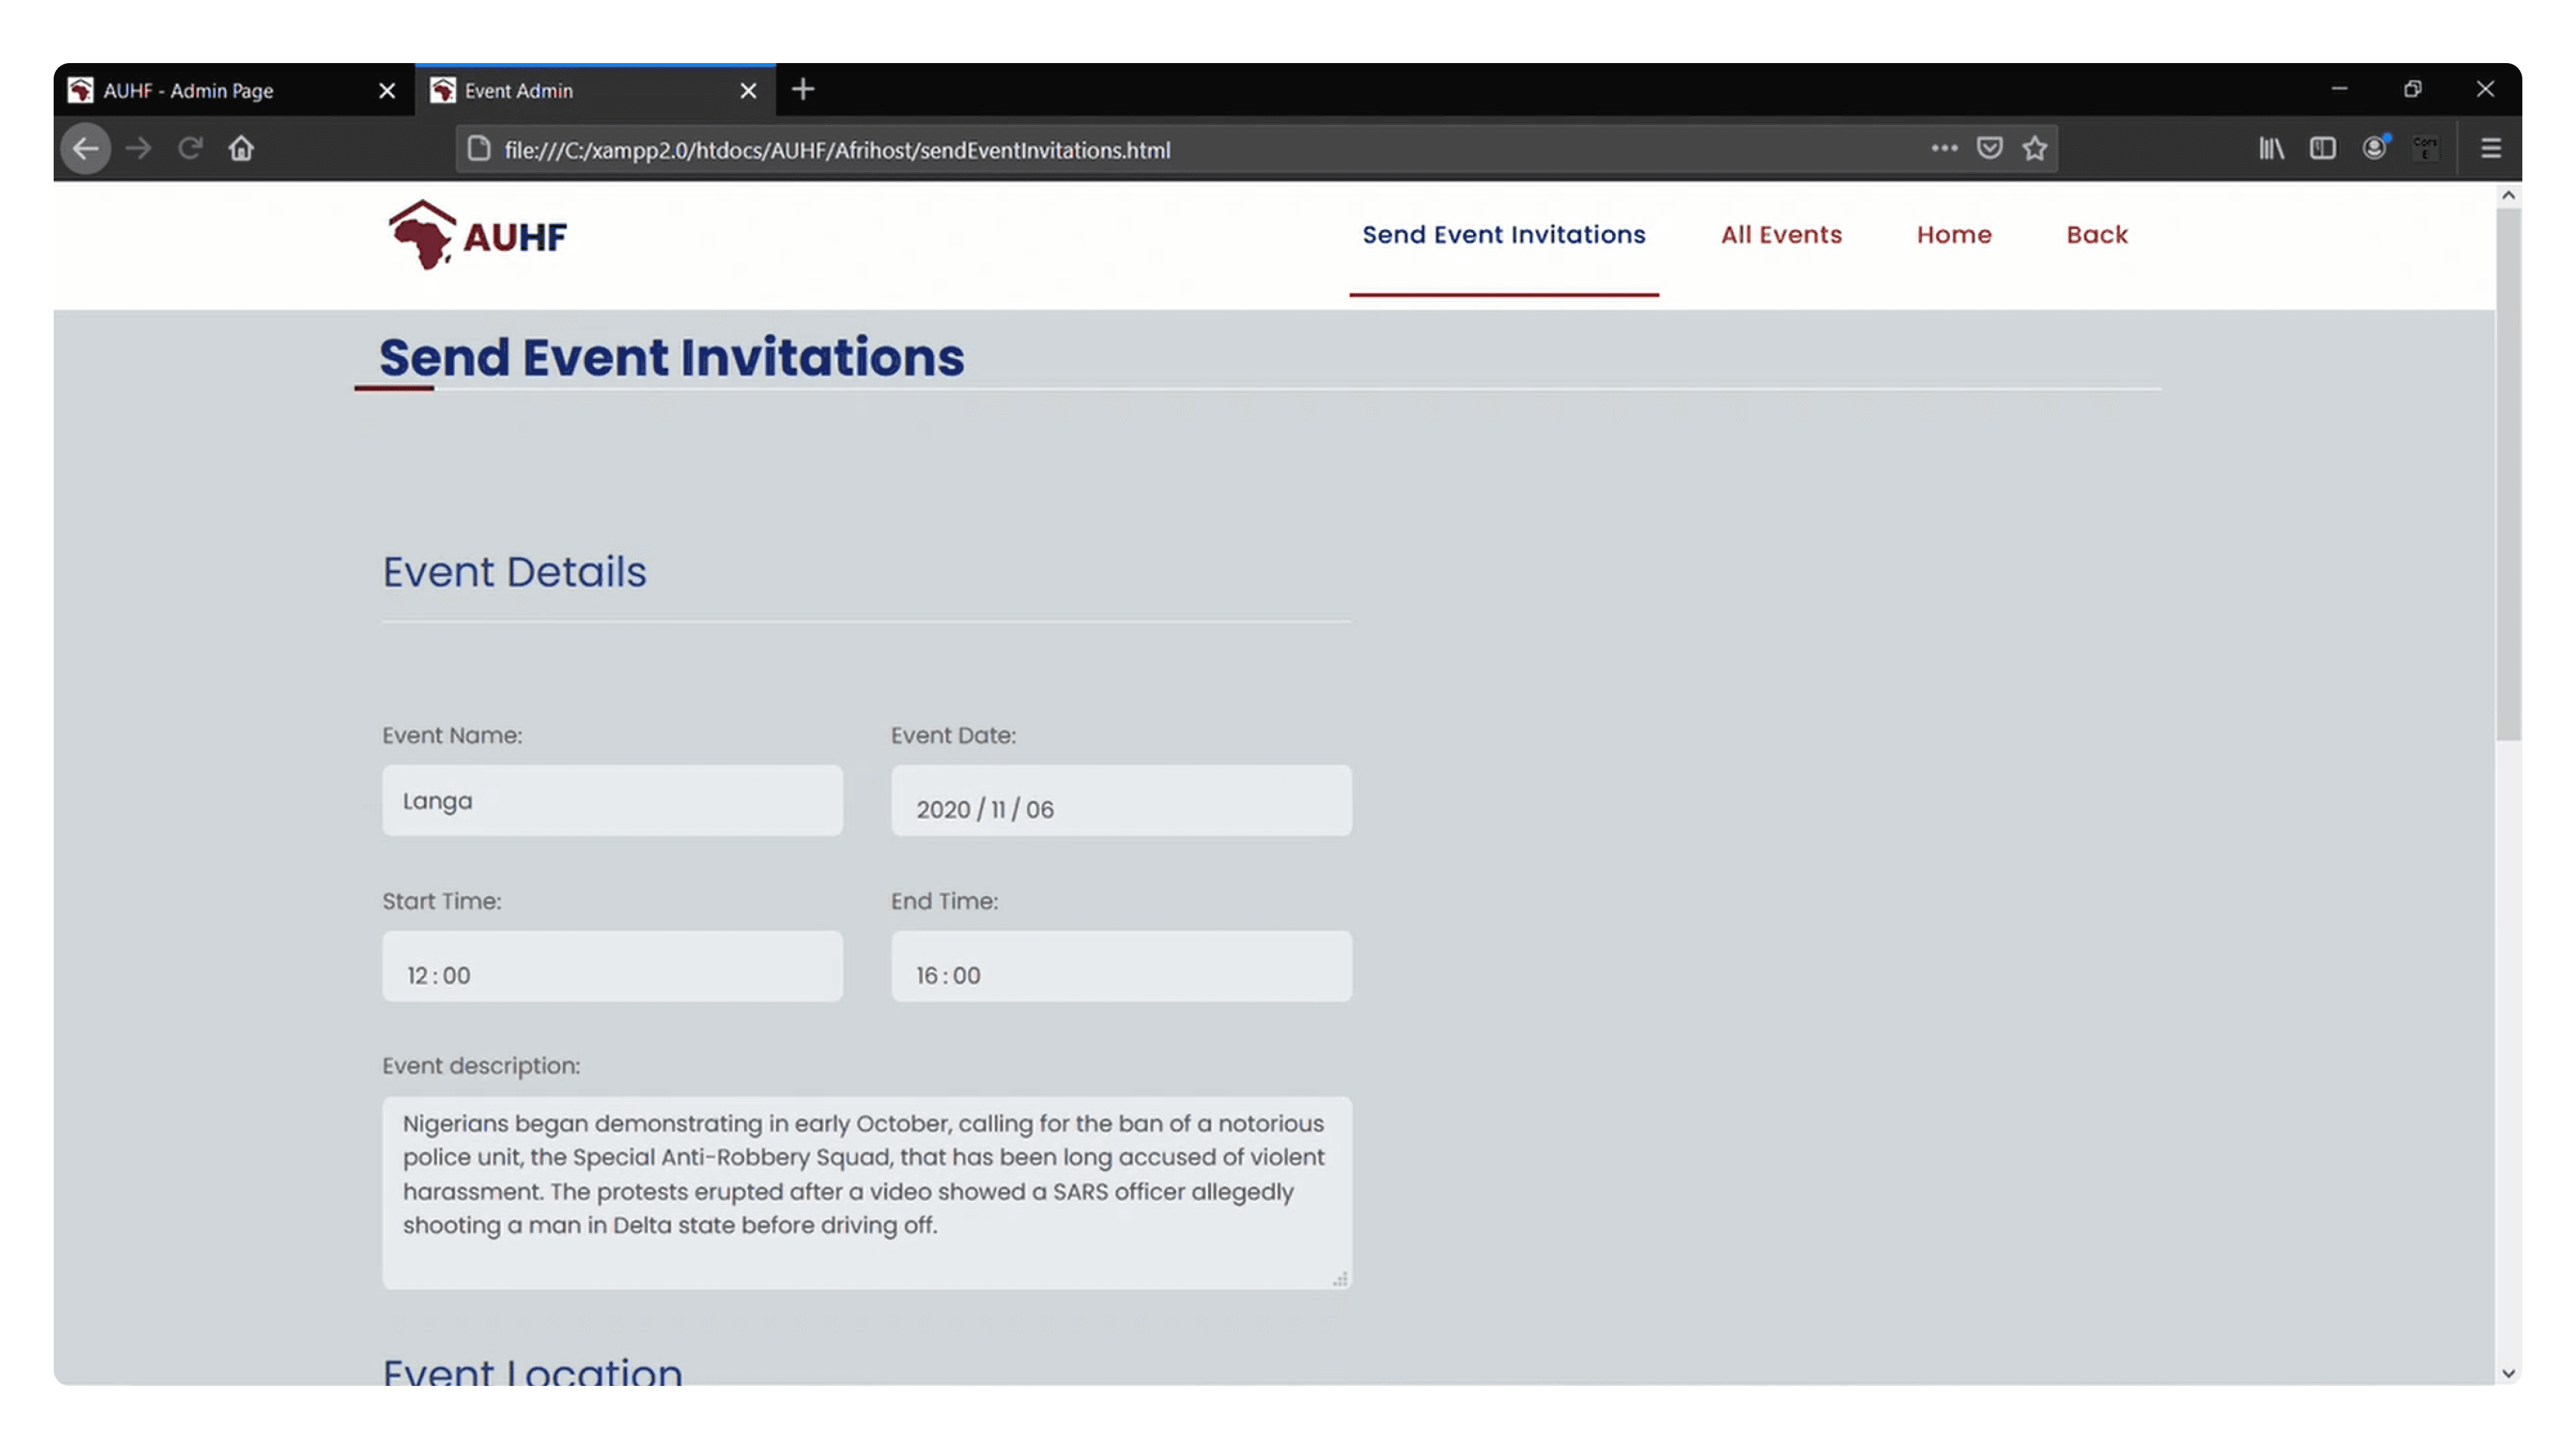The height and width of the screenshot is (1449, 2576).
Task: Click the AUHF Africa logo
Action: [x=478, y=235]
